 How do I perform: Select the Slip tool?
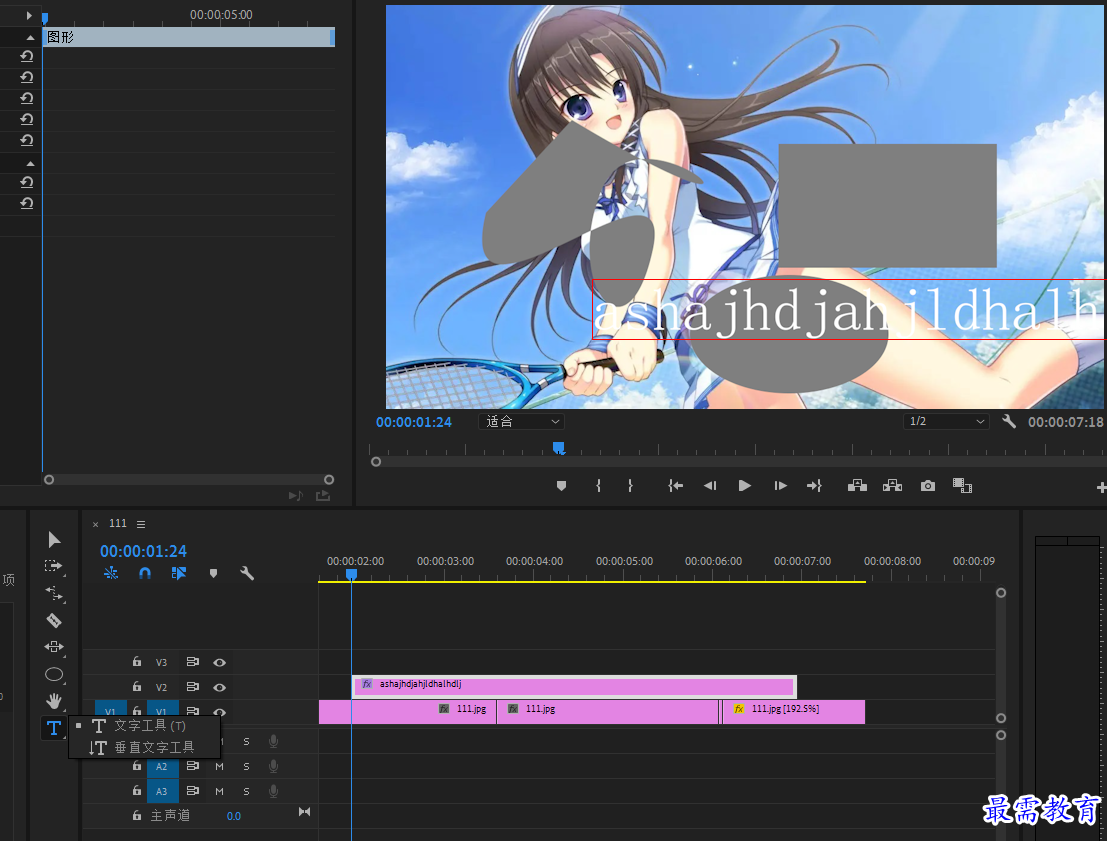pos(54,647)
